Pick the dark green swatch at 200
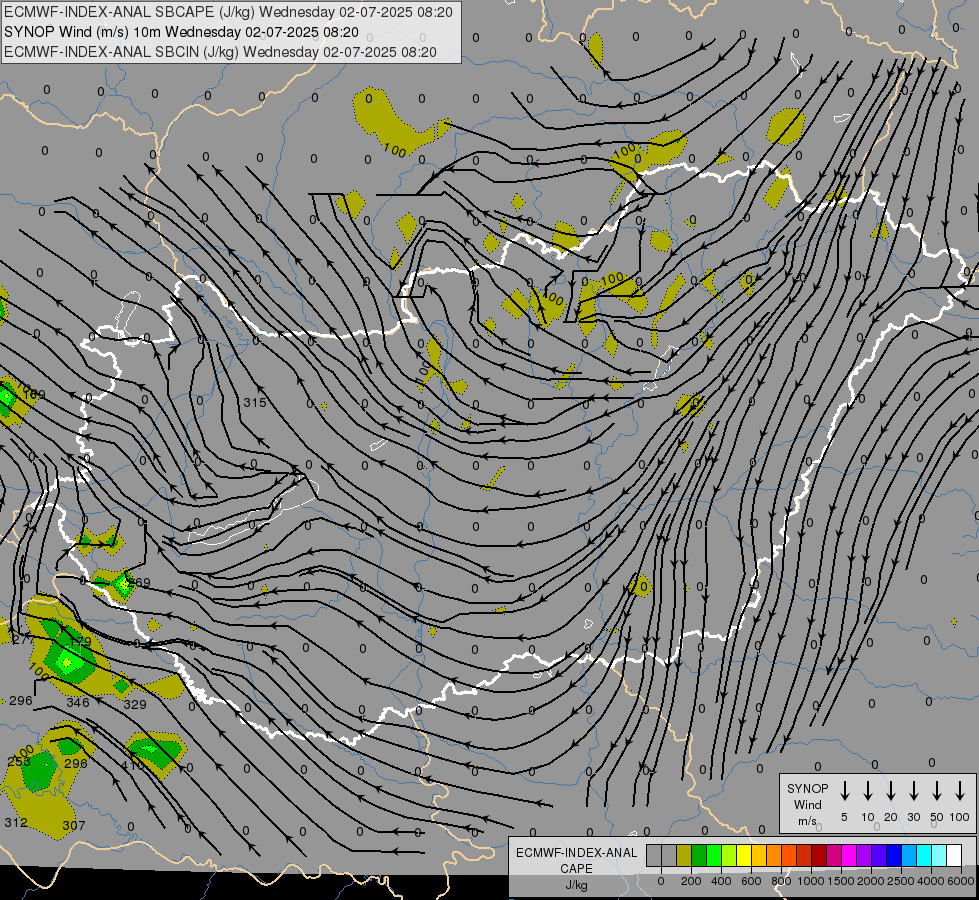Viewport: 979px width, 900px height. coord(699,855)
